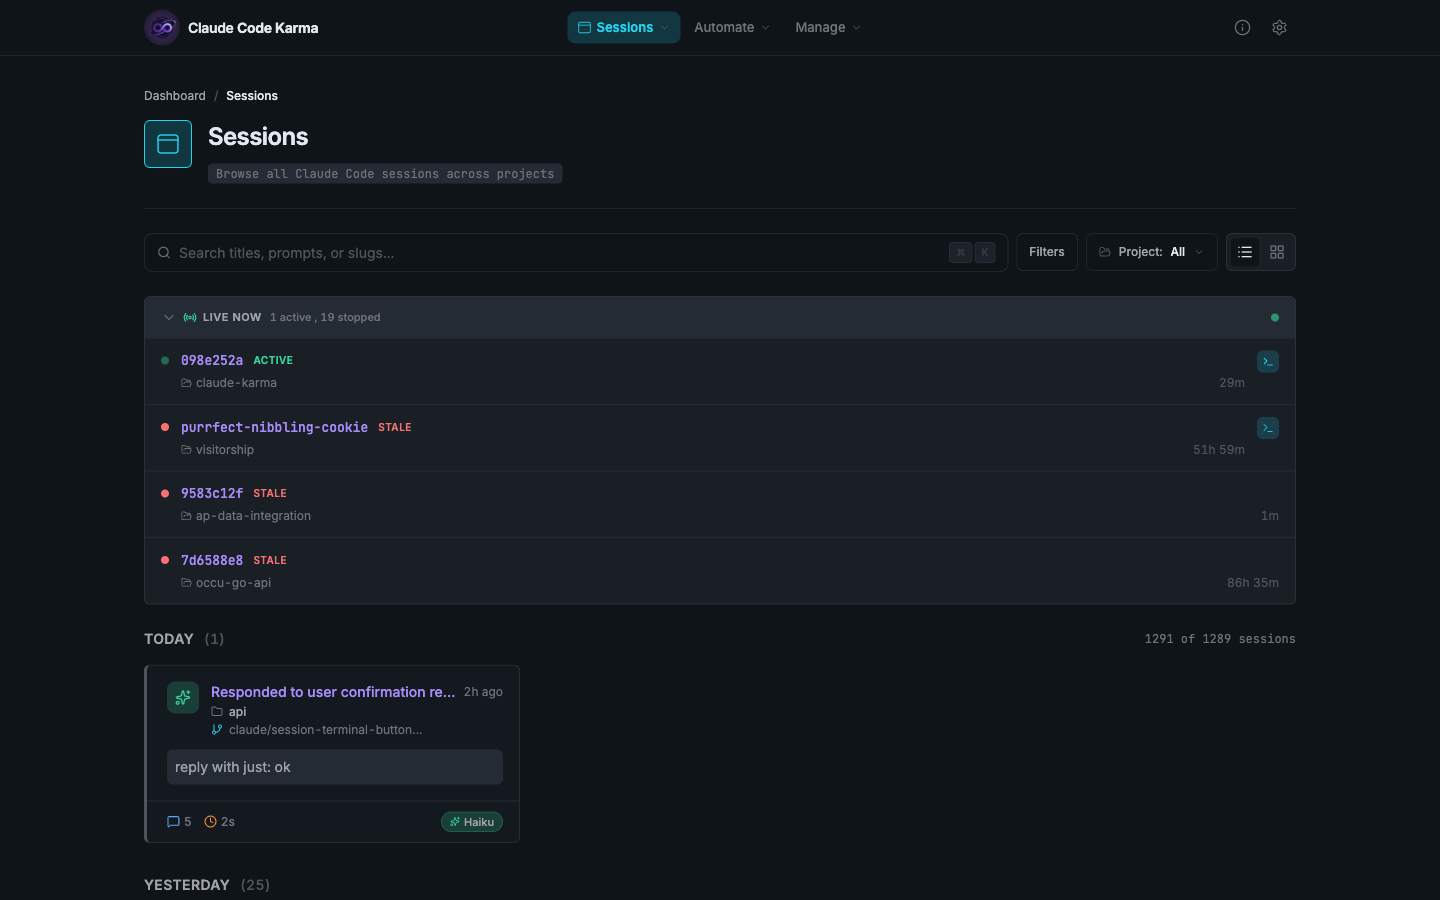1440x900 pixels.
Task: Click the search magnifier icon
Action: coord(164,253)
